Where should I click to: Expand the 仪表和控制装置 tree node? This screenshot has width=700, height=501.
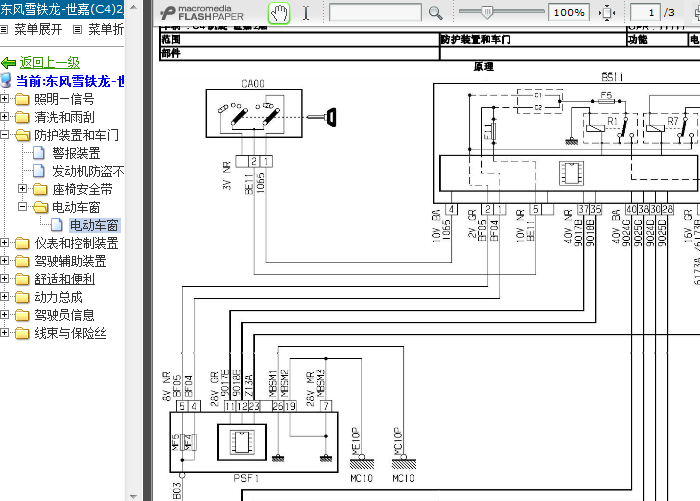click(x=4, y=243)
